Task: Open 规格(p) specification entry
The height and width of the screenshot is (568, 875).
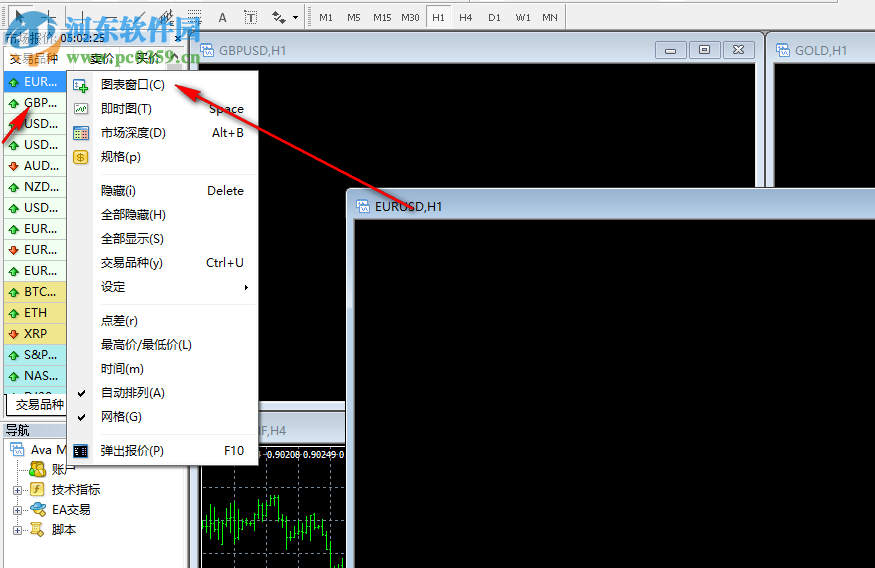Action: tap(162, 157)
